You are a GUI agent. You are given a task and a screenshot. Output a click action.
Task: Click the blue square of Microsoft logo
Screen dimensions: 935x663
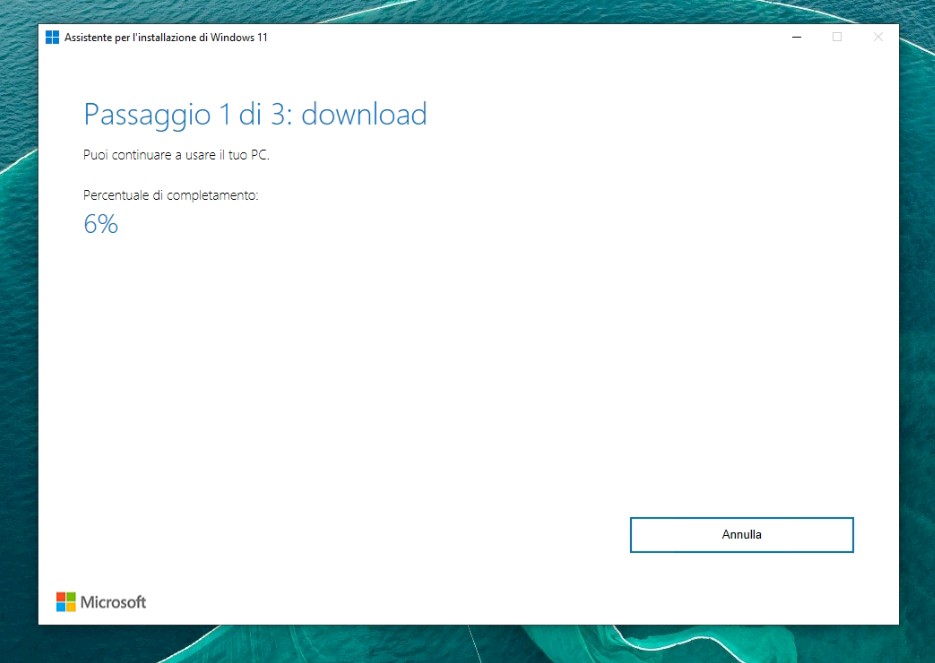point(61,607)
